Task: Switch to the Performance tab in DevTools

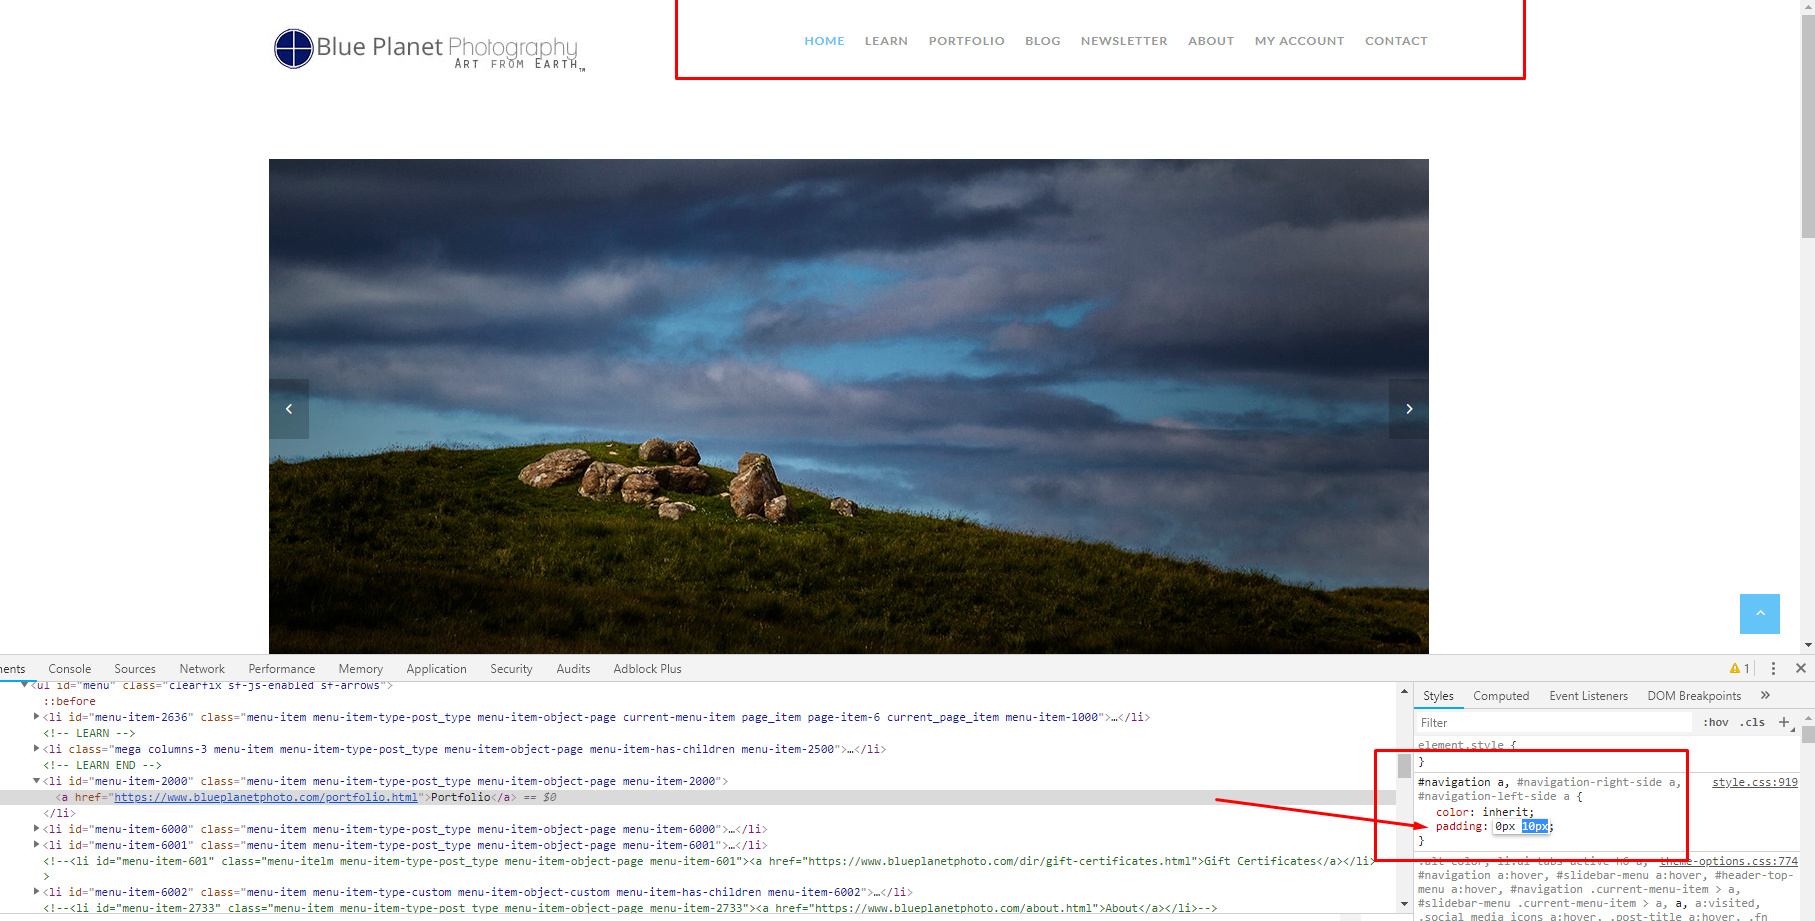Action: click(x=282, y=669)
